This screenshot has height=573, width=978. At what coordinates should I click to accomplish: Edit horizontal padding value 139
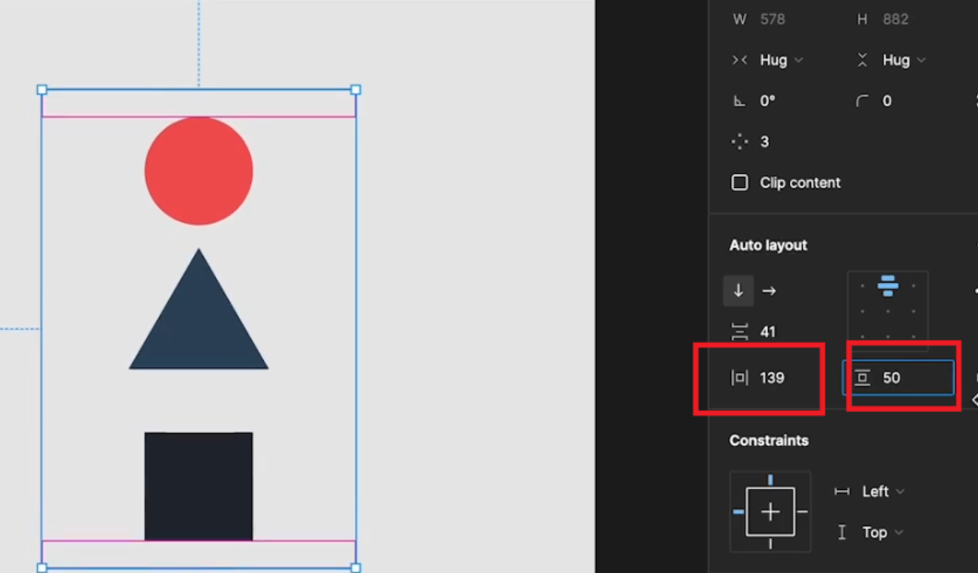(772, 378)
